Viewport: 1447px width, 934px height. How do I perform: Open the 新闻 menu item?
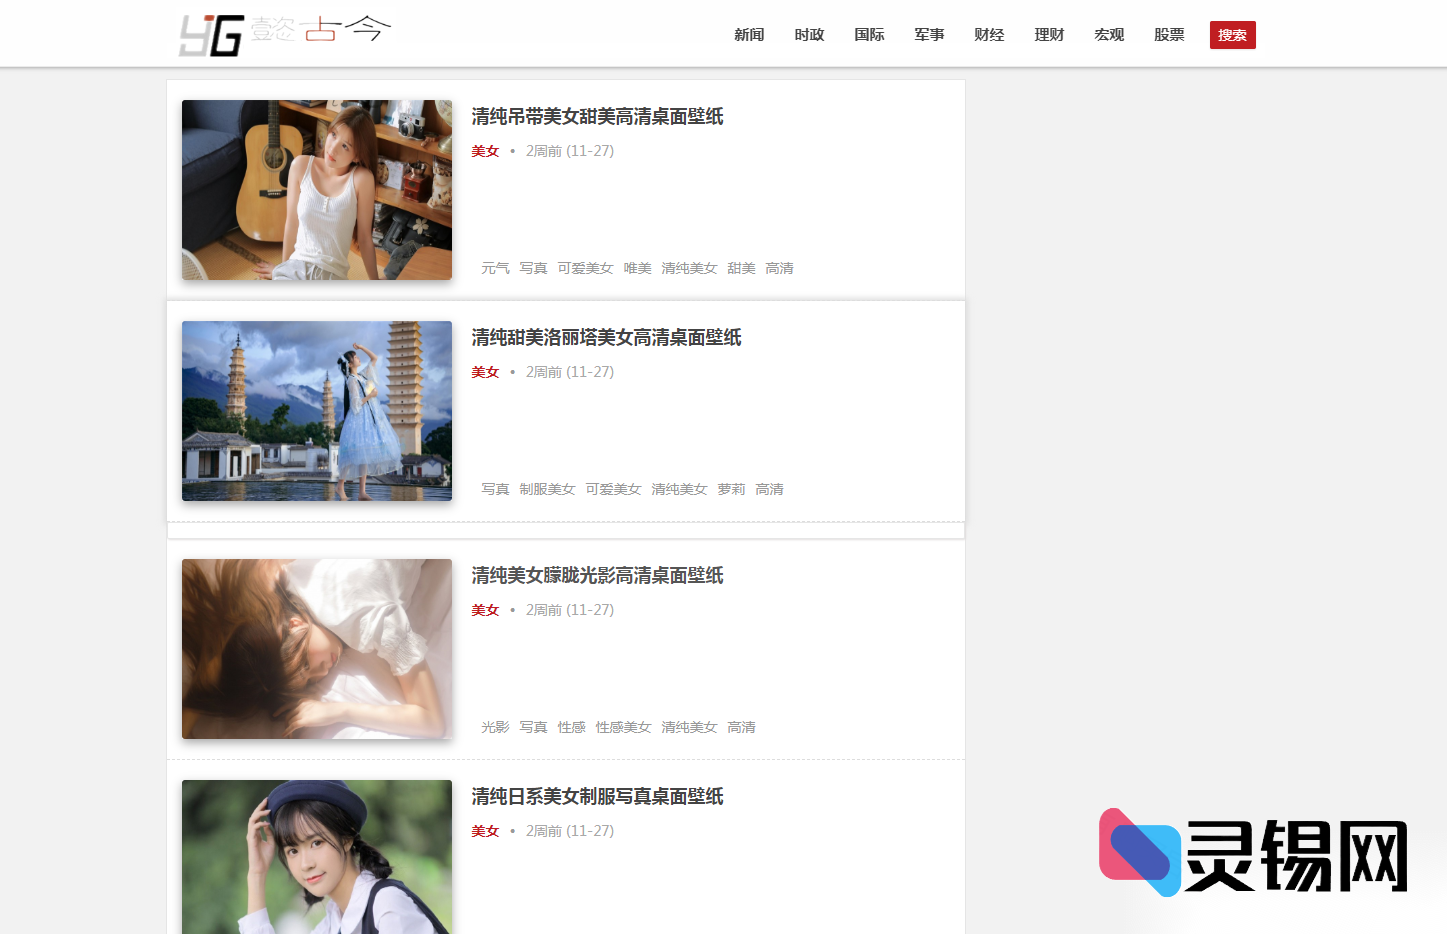pos(749,34)
